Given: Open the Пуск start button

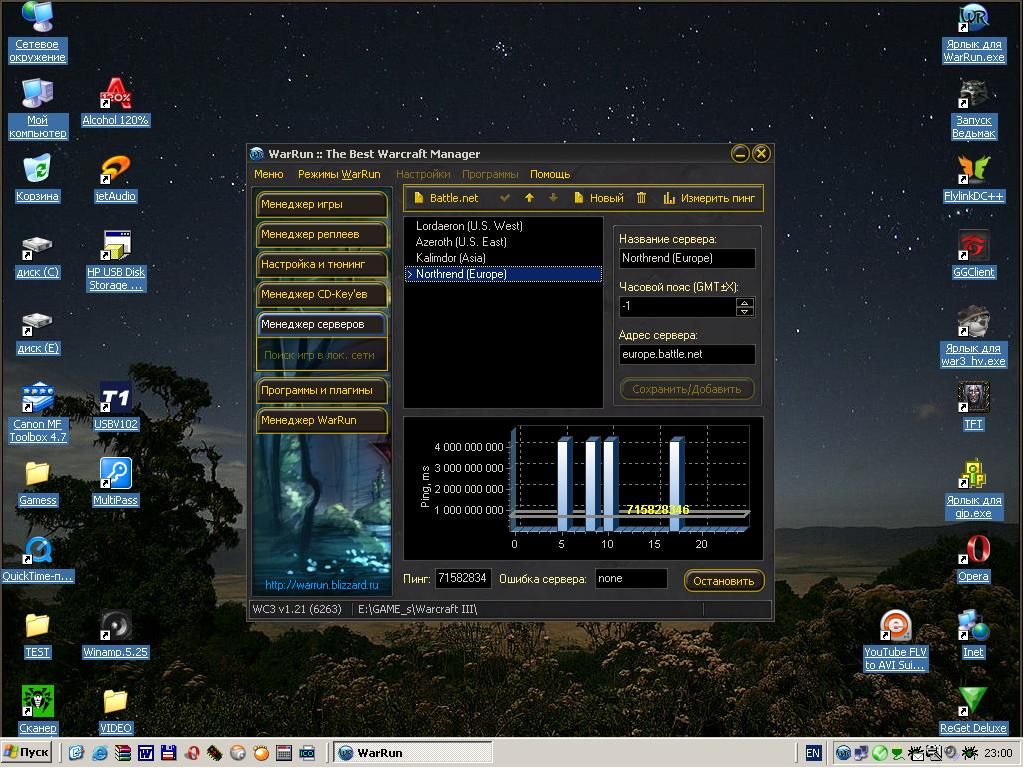Looking at the screenshot, I should pos(26,753).
